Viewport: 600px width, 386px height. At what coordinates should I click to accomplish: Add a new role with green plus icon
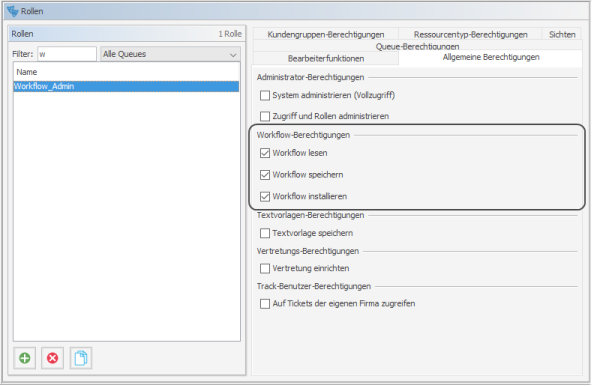coord(24,358)
